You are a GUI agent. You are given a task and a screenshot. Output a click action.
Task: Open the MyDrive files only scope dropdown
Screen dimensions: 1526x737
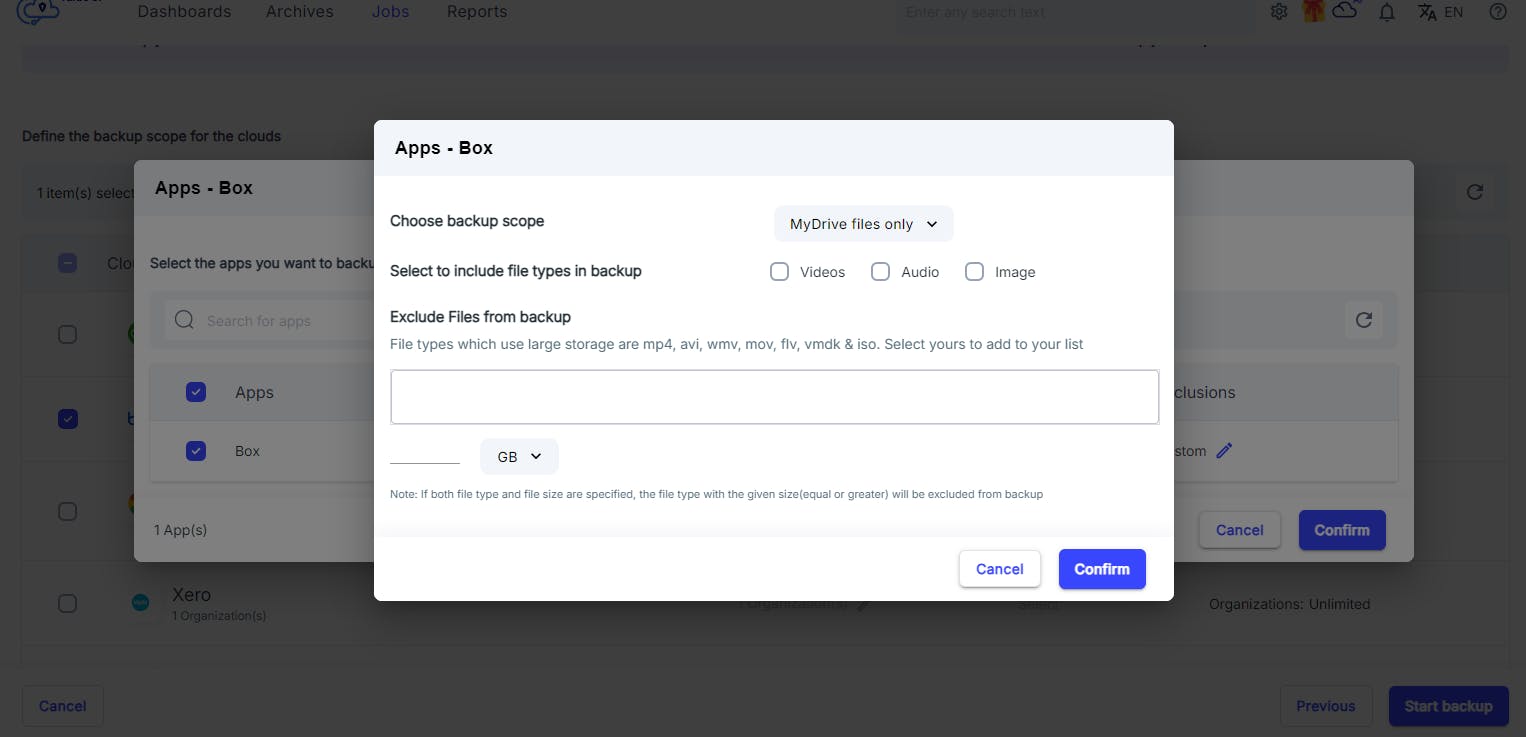click(864, 224)
